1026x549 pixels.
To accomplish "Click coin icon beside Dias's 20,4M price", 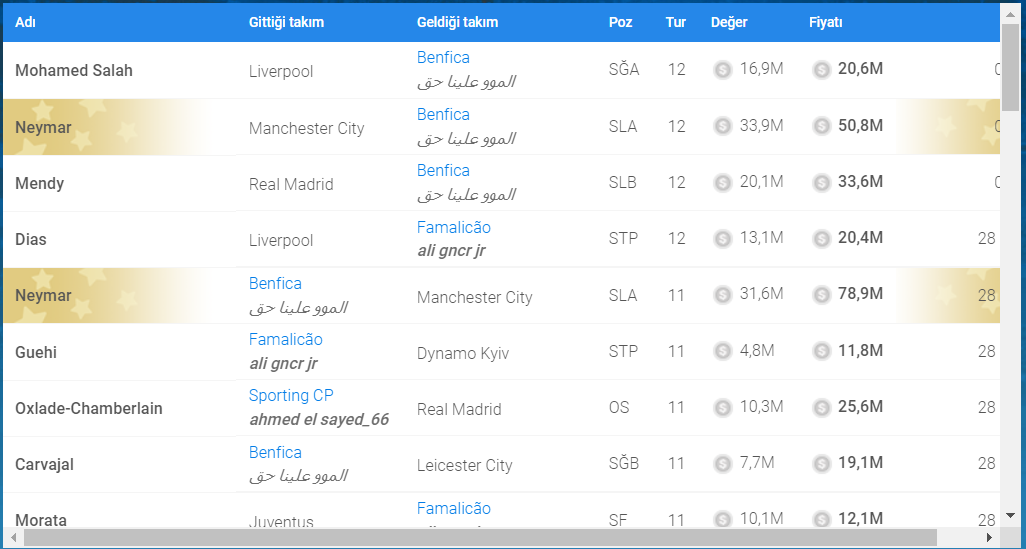I will 821,239.
